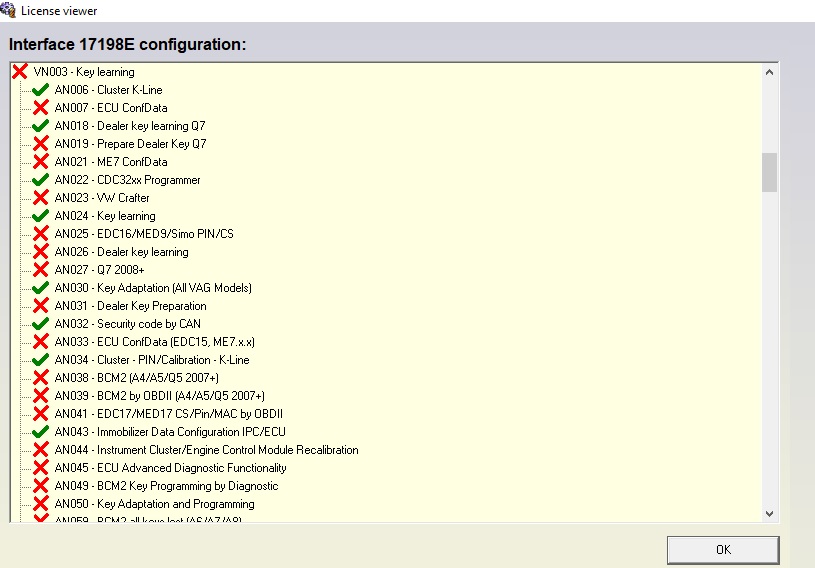This screenshot has width=815, height=568.
Task: Click red X next to AN023 VW Crafter
Action: 41,198
